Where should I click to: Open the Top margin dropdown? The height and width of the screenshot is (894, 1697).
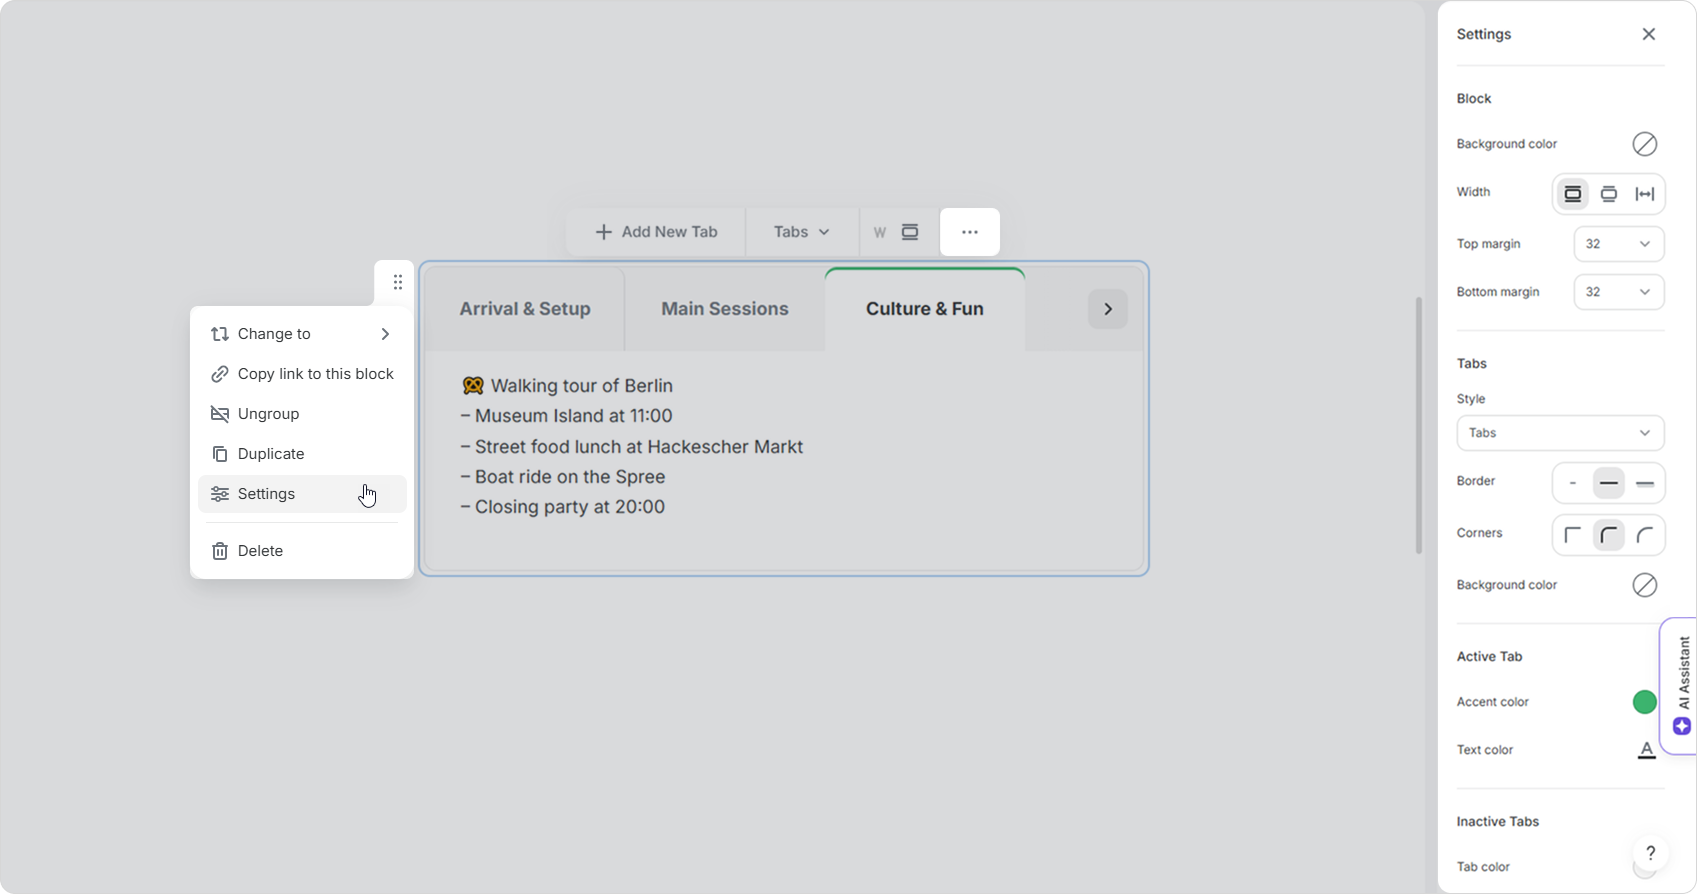click(1618, 244)
